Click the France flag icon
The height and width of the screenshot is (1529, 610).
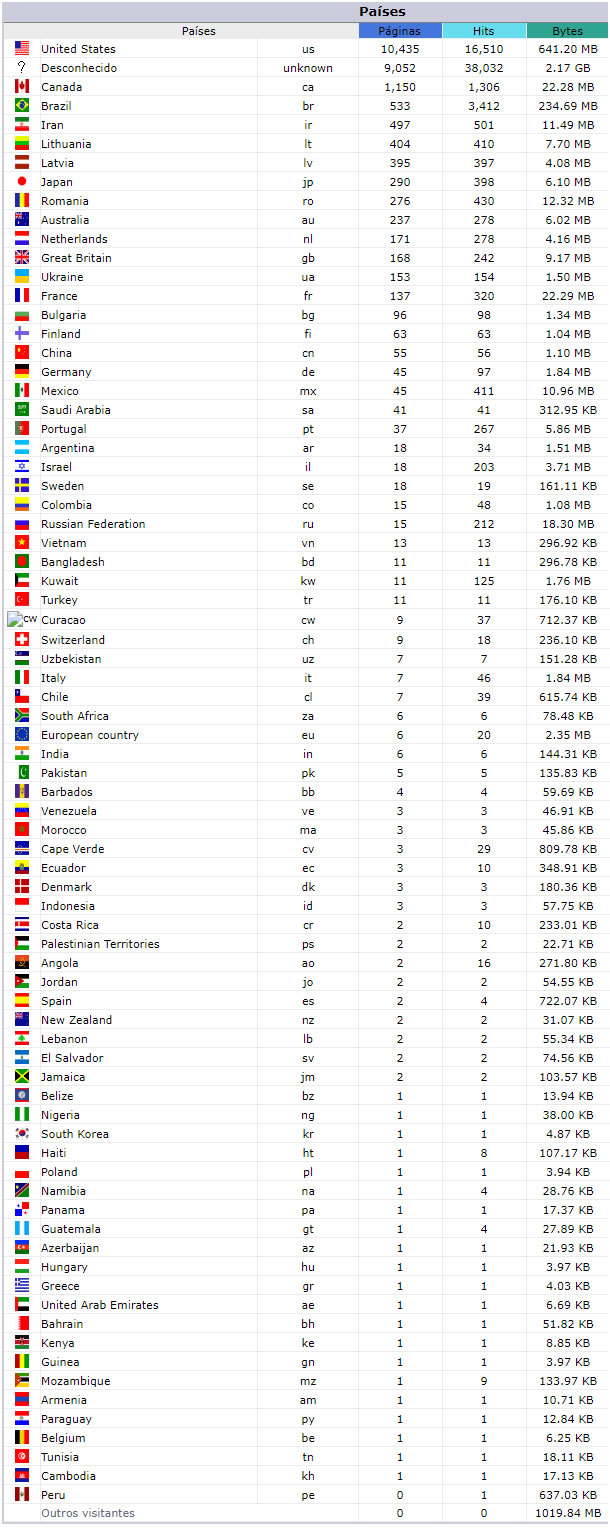[22, 295]
